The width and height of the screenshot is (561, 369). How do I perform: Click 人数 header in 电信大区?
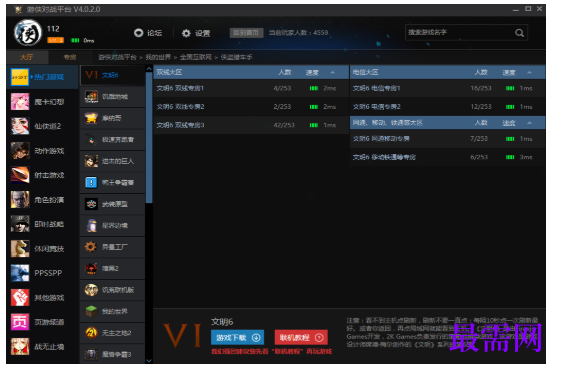(481, 73)
